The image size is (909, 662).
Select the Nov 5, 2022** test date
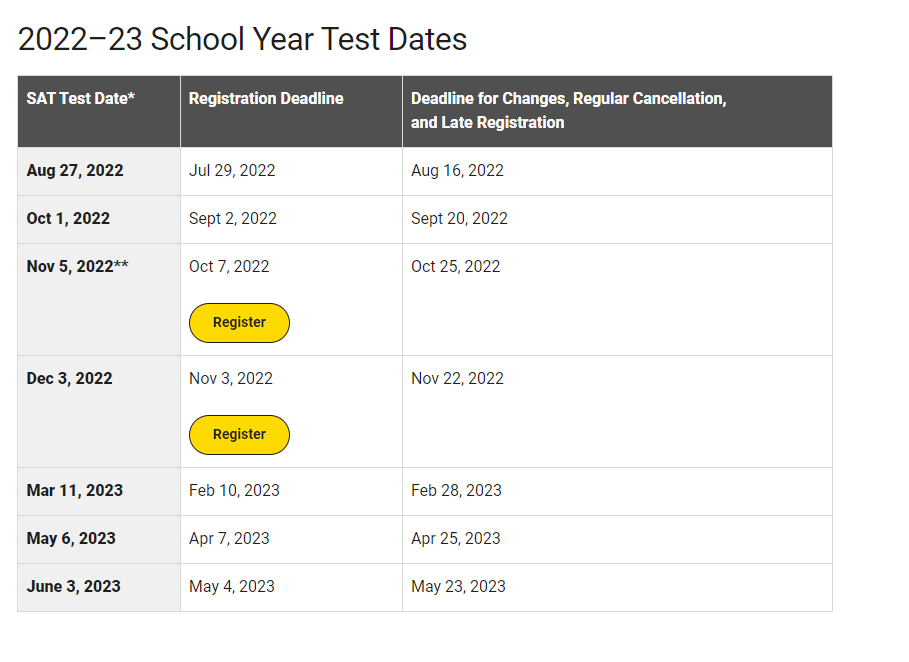coord(78,266)
